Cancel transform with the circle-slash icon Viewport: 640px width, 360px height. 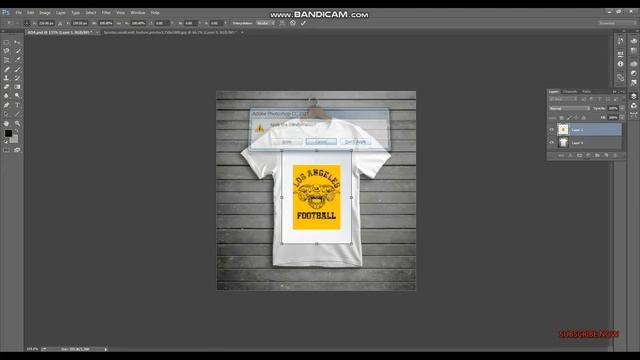[x=293, y=23]
